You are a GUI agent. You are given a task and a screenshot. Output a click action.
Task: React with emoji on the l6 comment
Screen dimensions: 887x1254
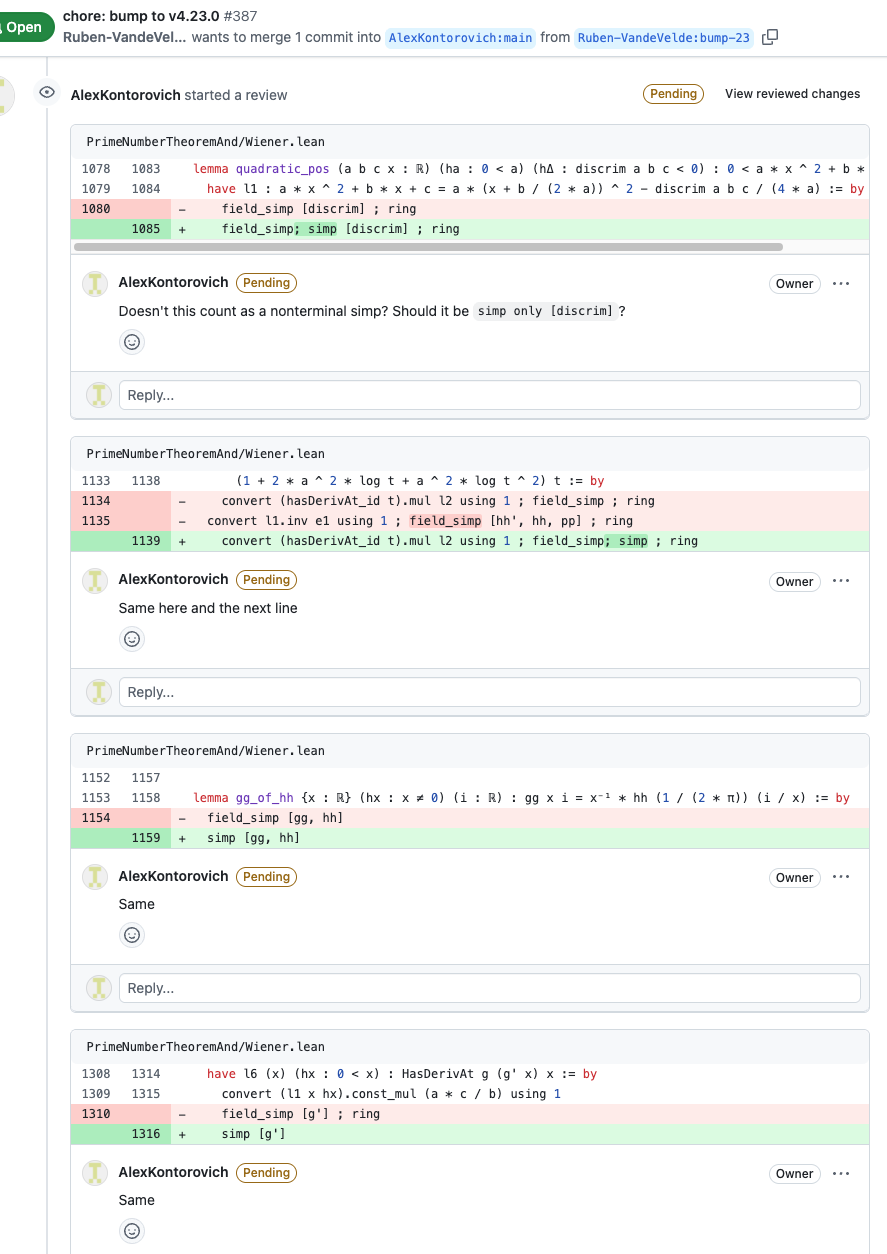(x=132, y=1231)
